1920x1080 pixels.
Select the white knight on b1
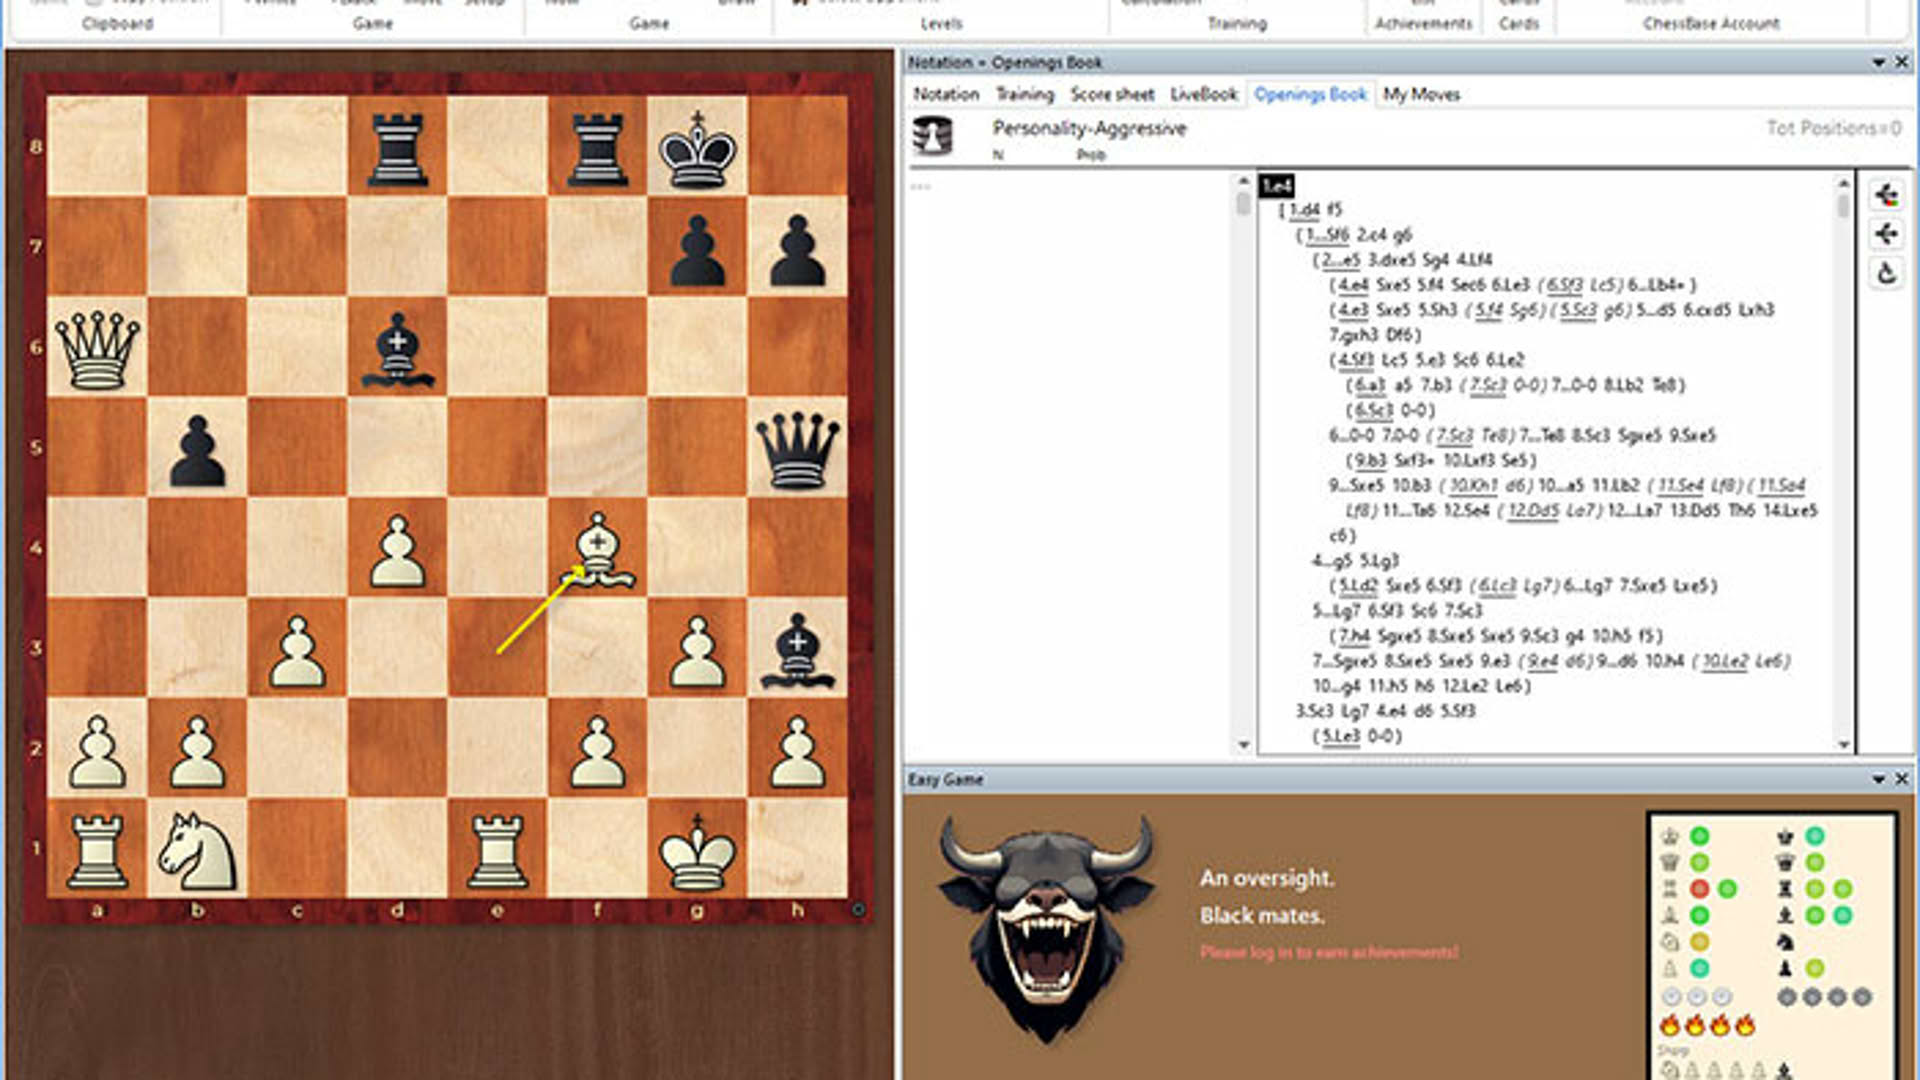click(197, 849)
